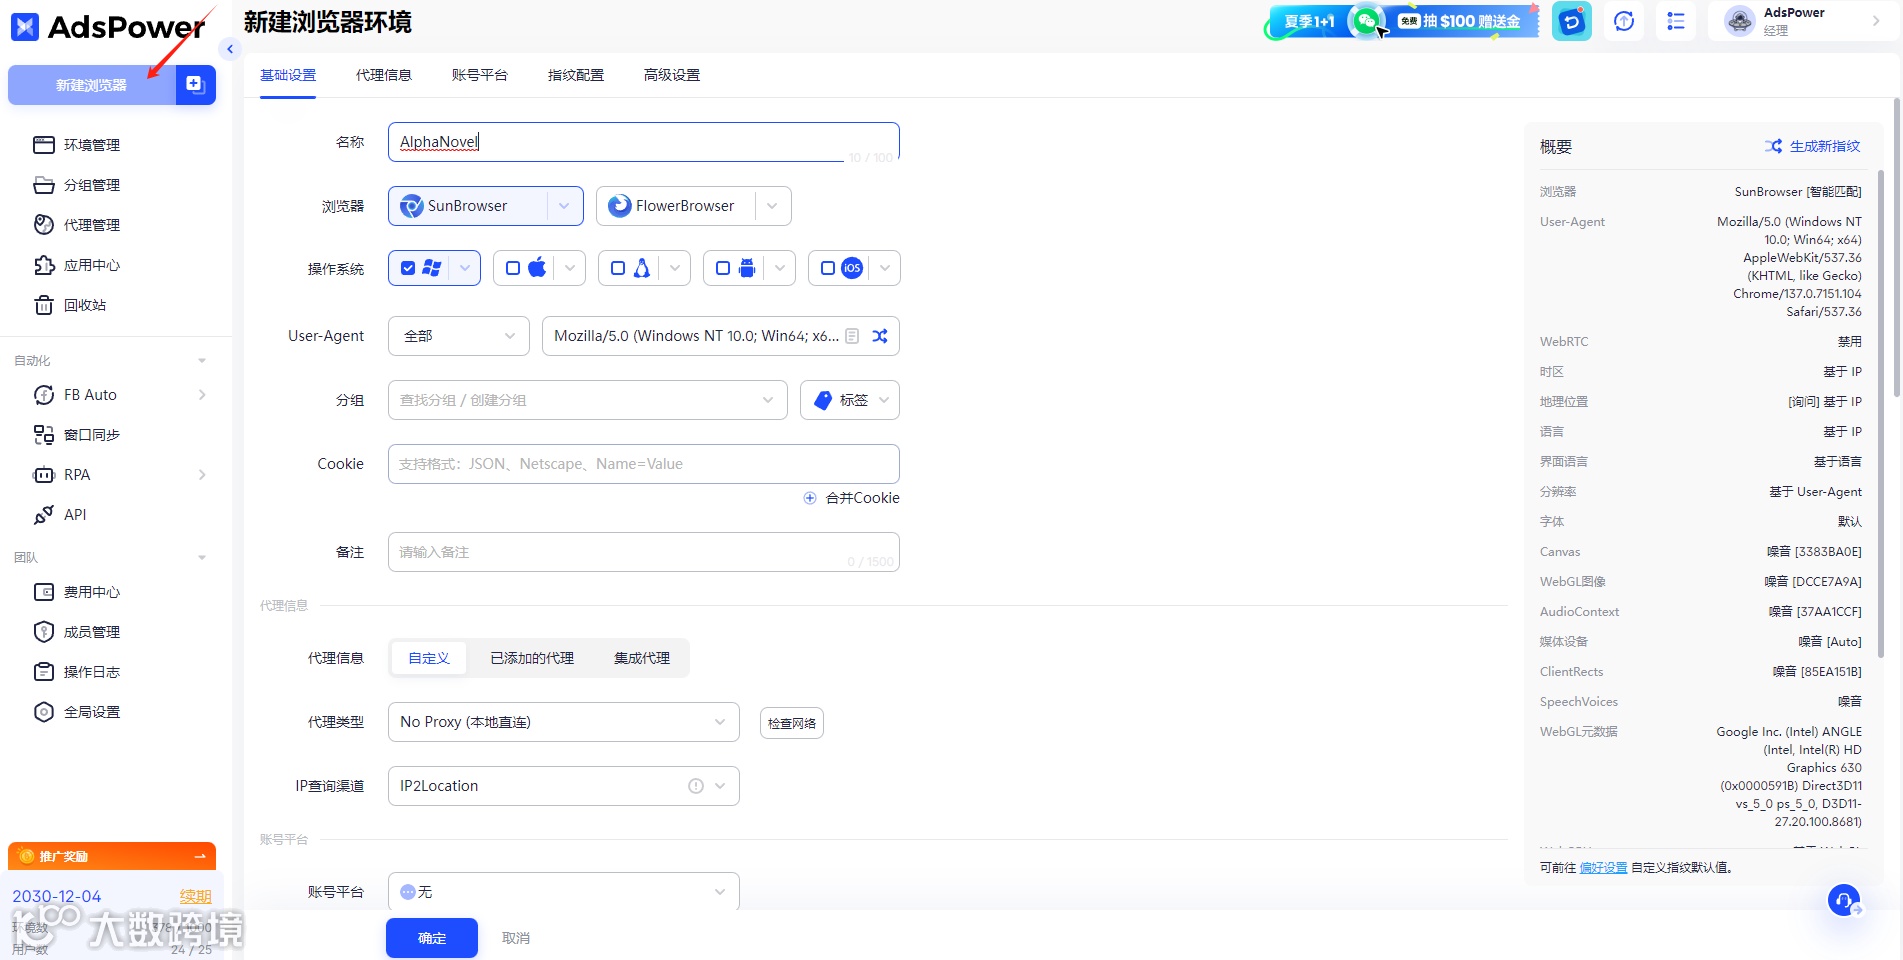The height and width of the screenshot is (960, 1903).
Task: Click the 确定 button
Action: tap(432, 938)
